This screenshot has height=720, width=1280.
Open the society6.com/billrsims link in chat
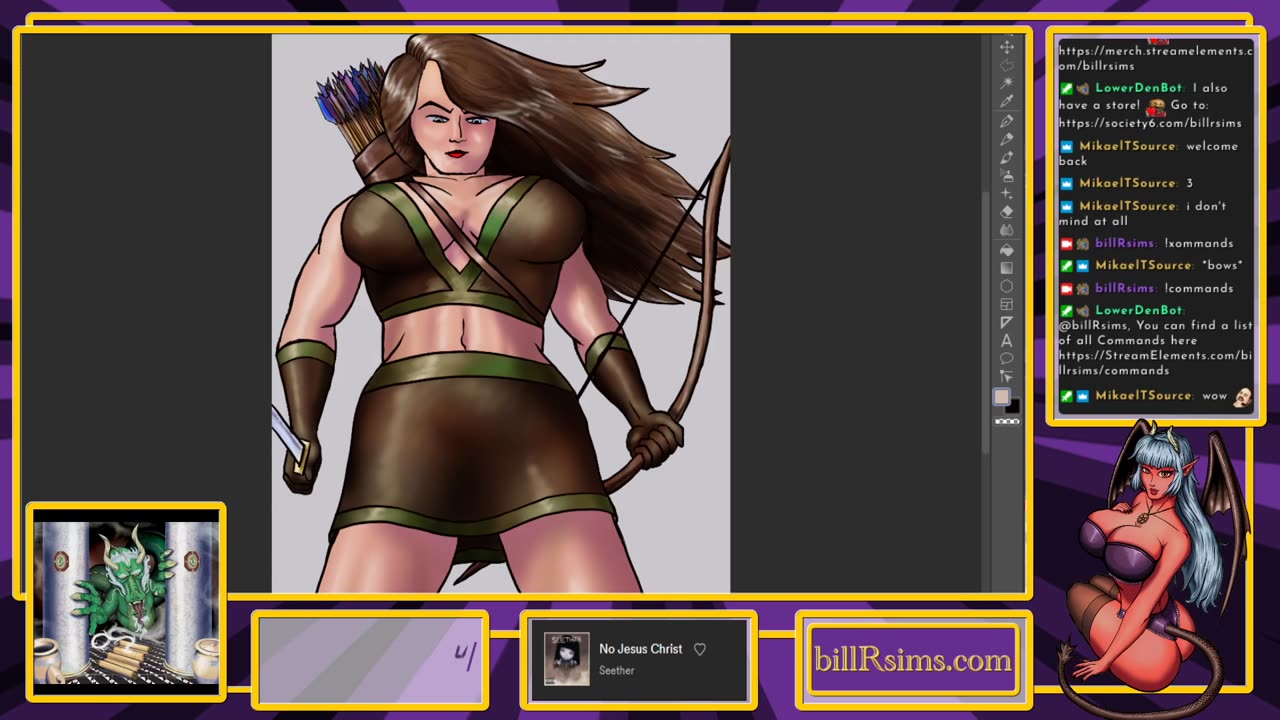point(1150,123)
